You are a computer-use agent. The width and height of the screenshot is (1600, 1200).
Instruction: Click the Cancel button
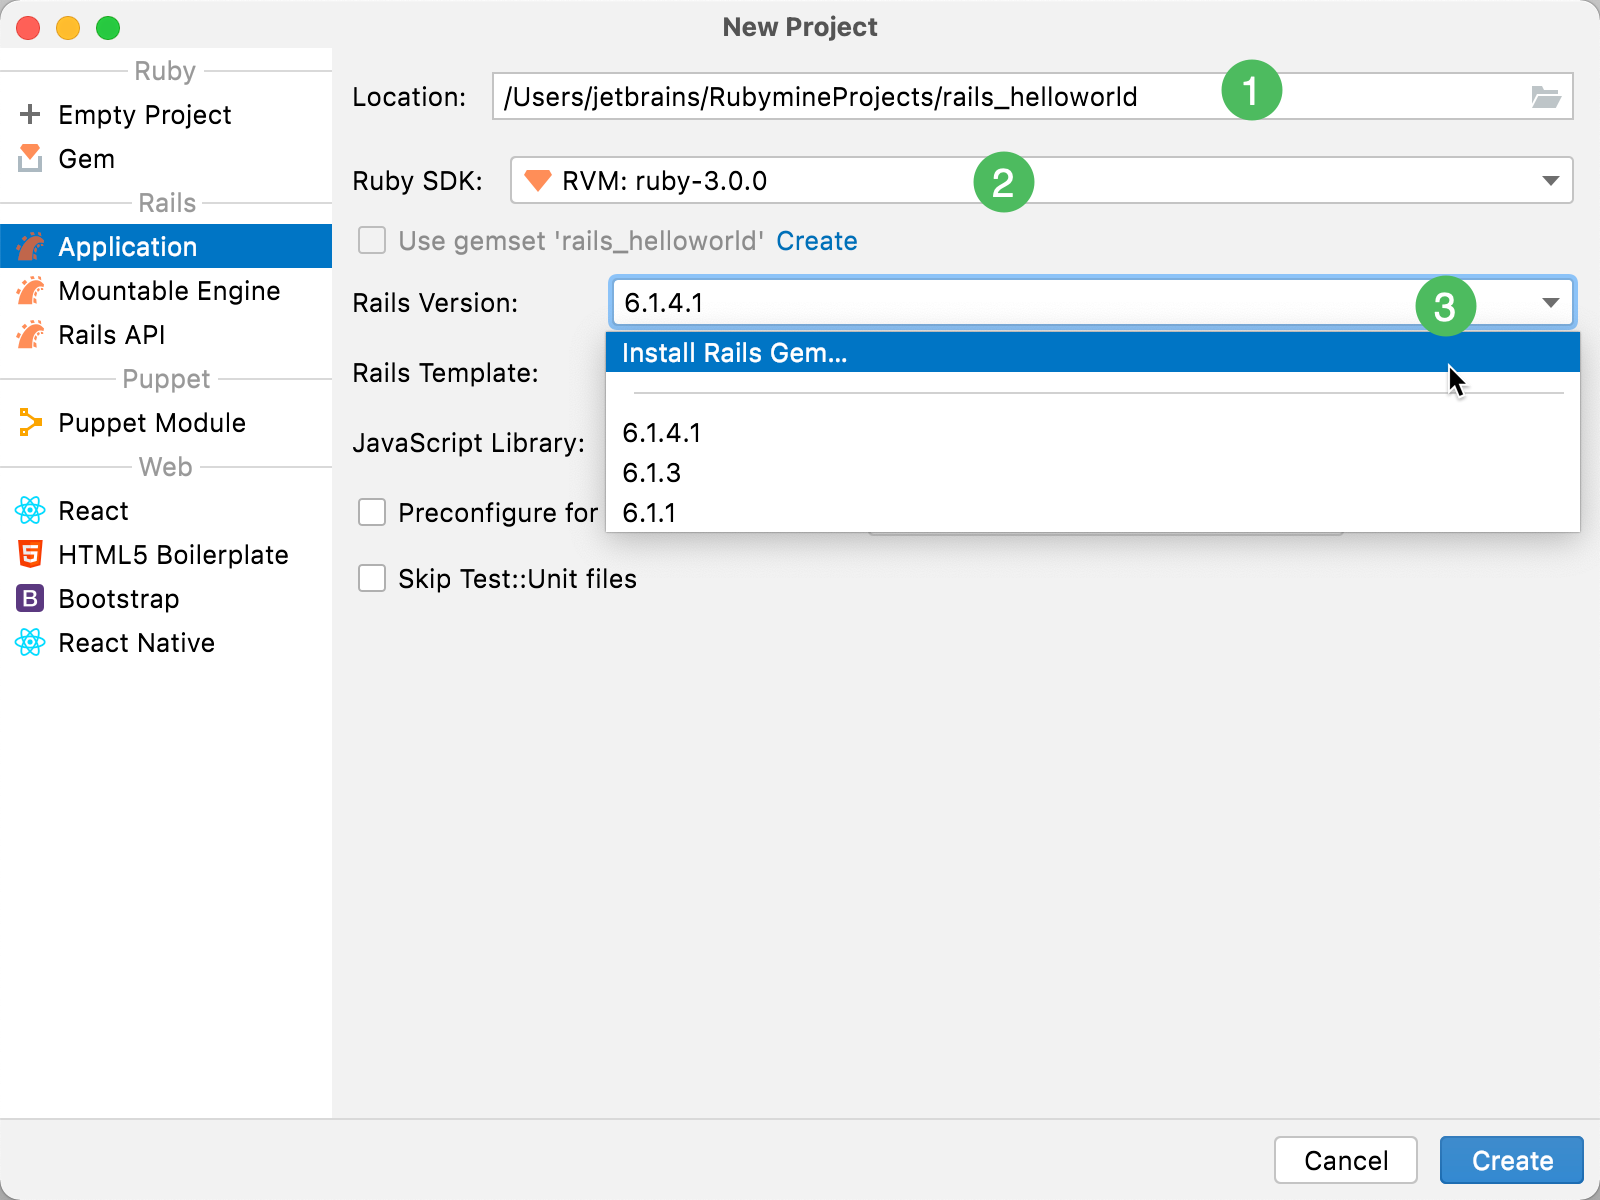point(1346,1160)
